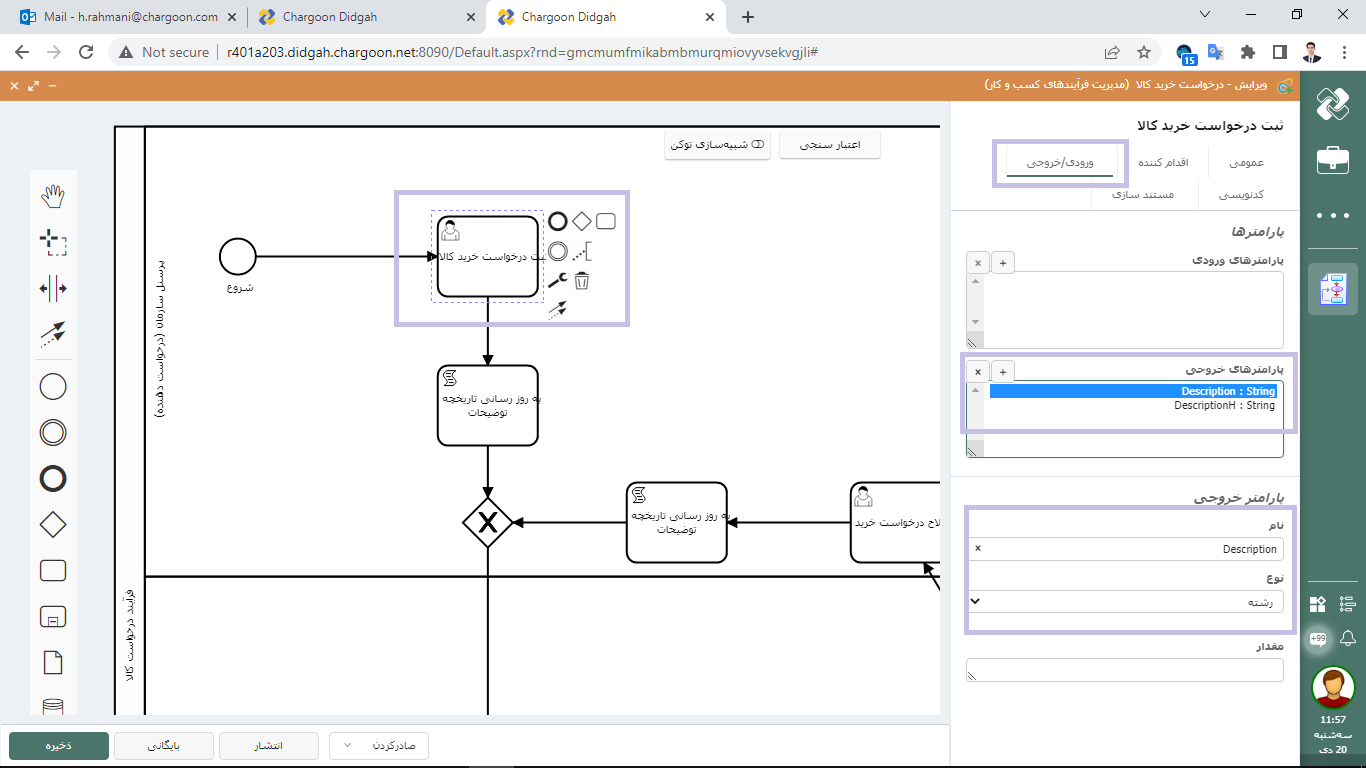Viewport: 1366px width, 768px height.
Task: Select the hand pan tool
Action: (x=52, y=196)
